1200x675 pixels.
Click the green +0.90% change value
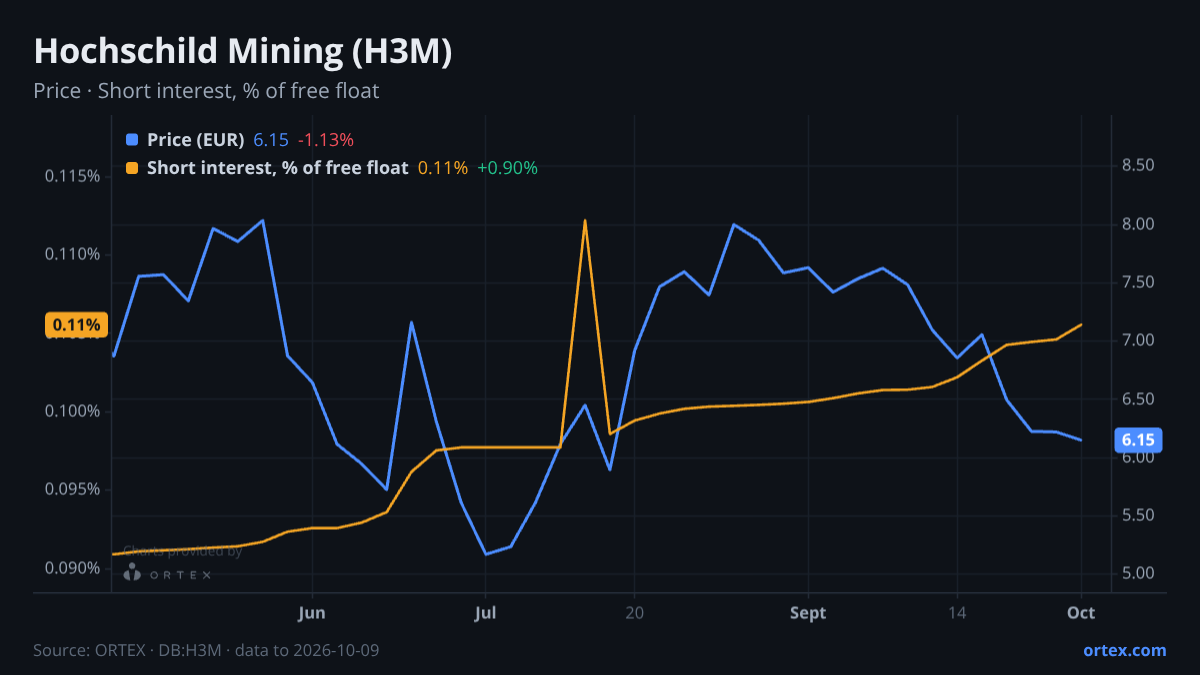point(508,168)
